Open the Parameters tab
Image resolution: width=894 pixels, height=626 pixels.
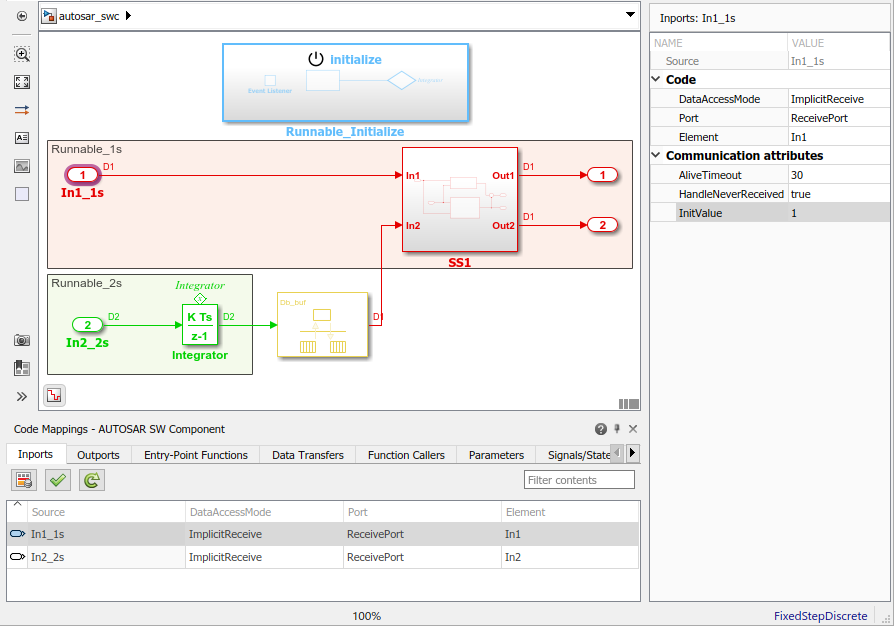pyautogui.click(x=496, y=455)
